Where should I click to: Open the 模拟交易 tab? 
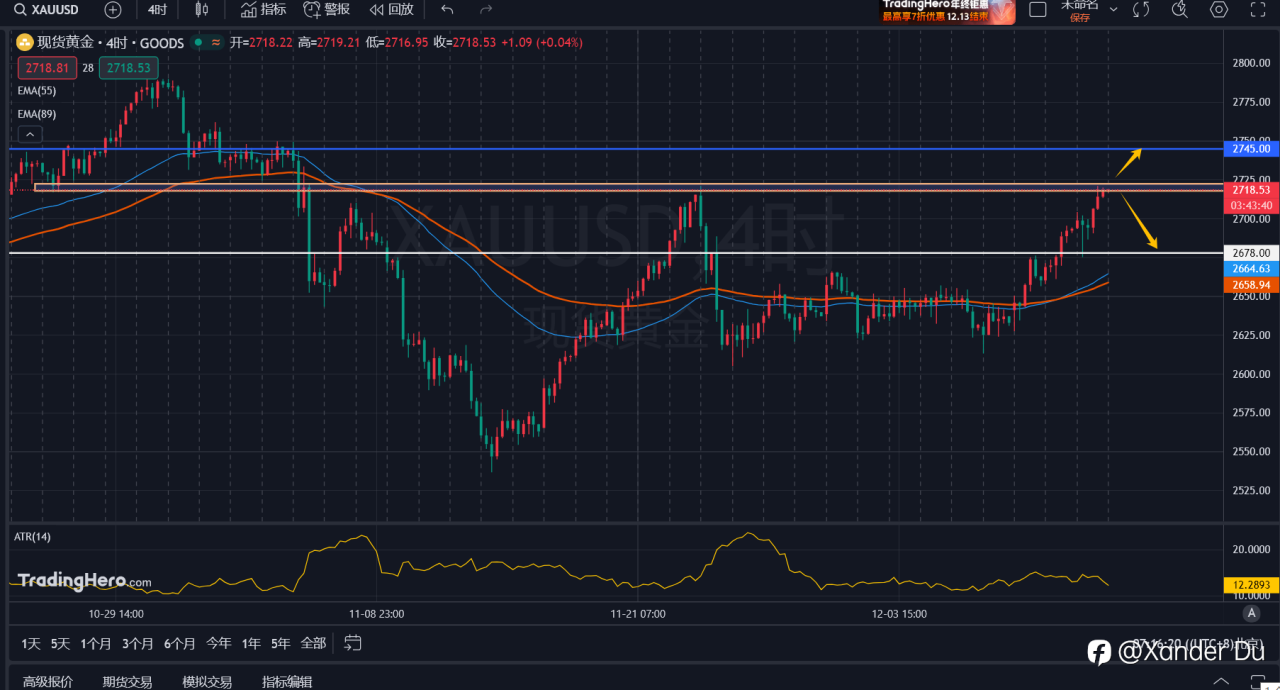(x=207, y=682)
